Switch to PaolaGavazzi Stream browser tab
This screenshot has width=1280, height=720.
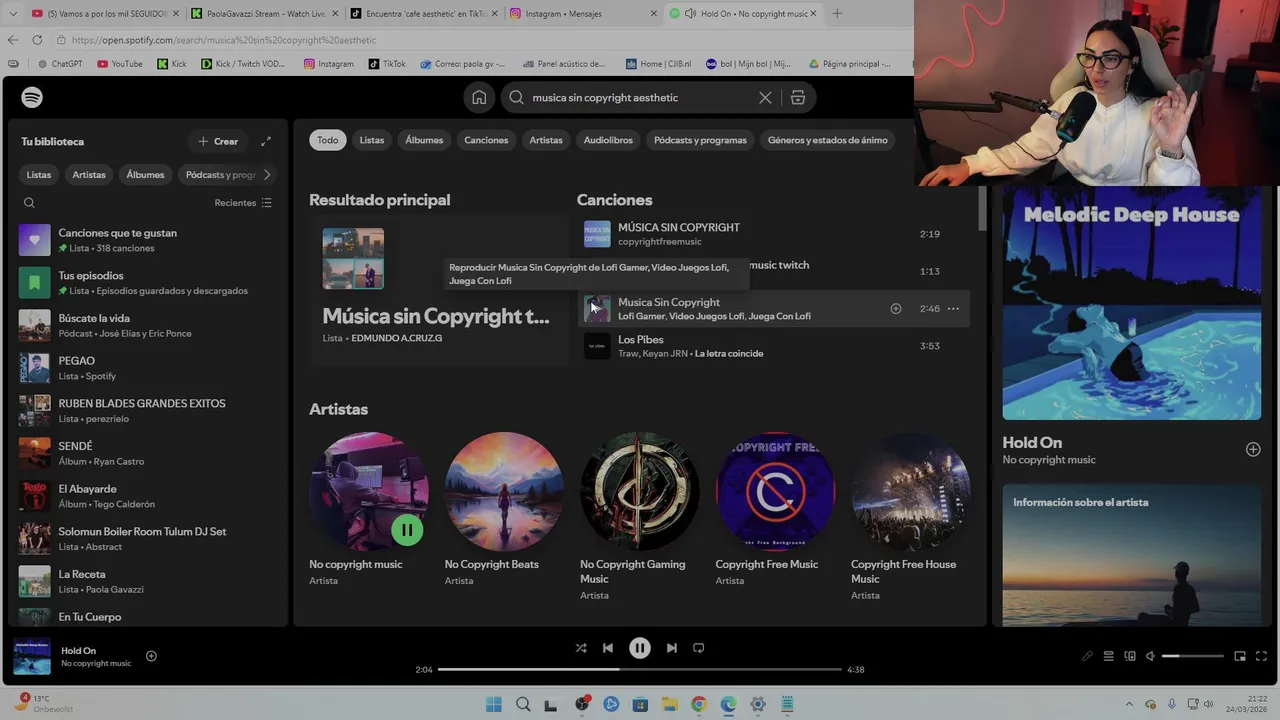(x=262, y=14)
